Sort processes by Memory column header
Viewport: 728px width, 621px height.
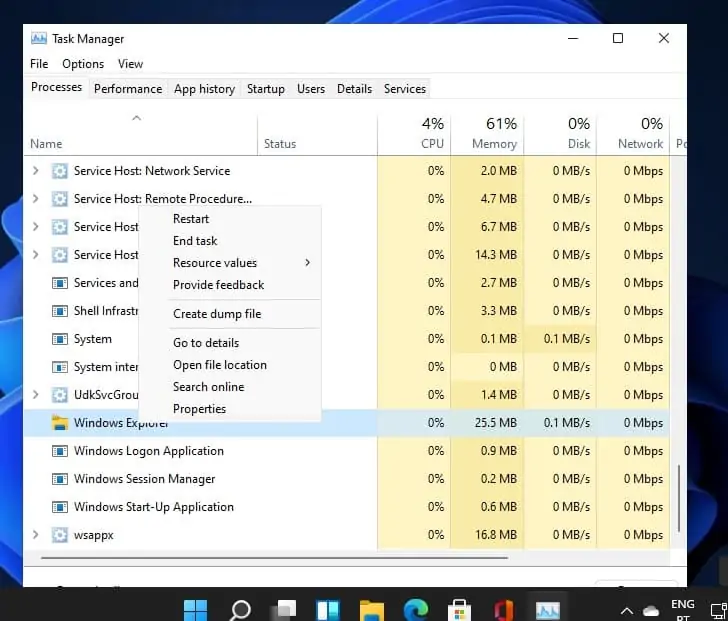[x=494, y=134]
